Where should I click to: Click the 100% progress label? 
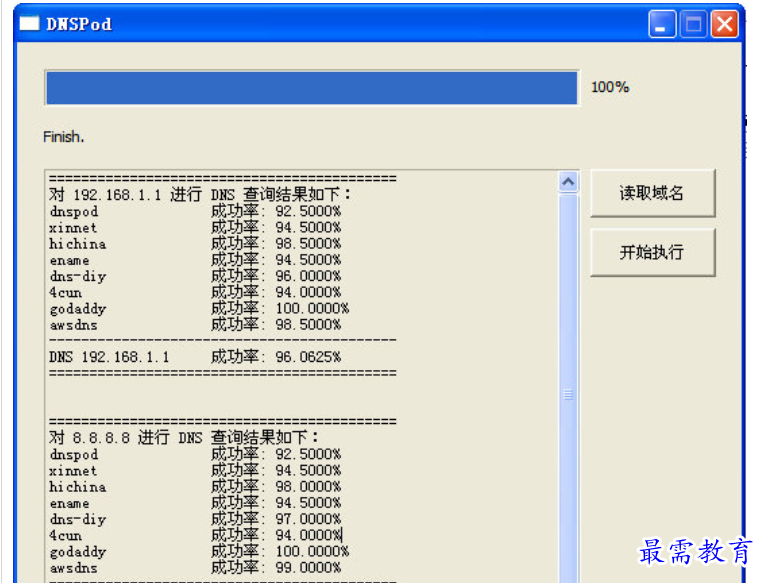point(610,87)
